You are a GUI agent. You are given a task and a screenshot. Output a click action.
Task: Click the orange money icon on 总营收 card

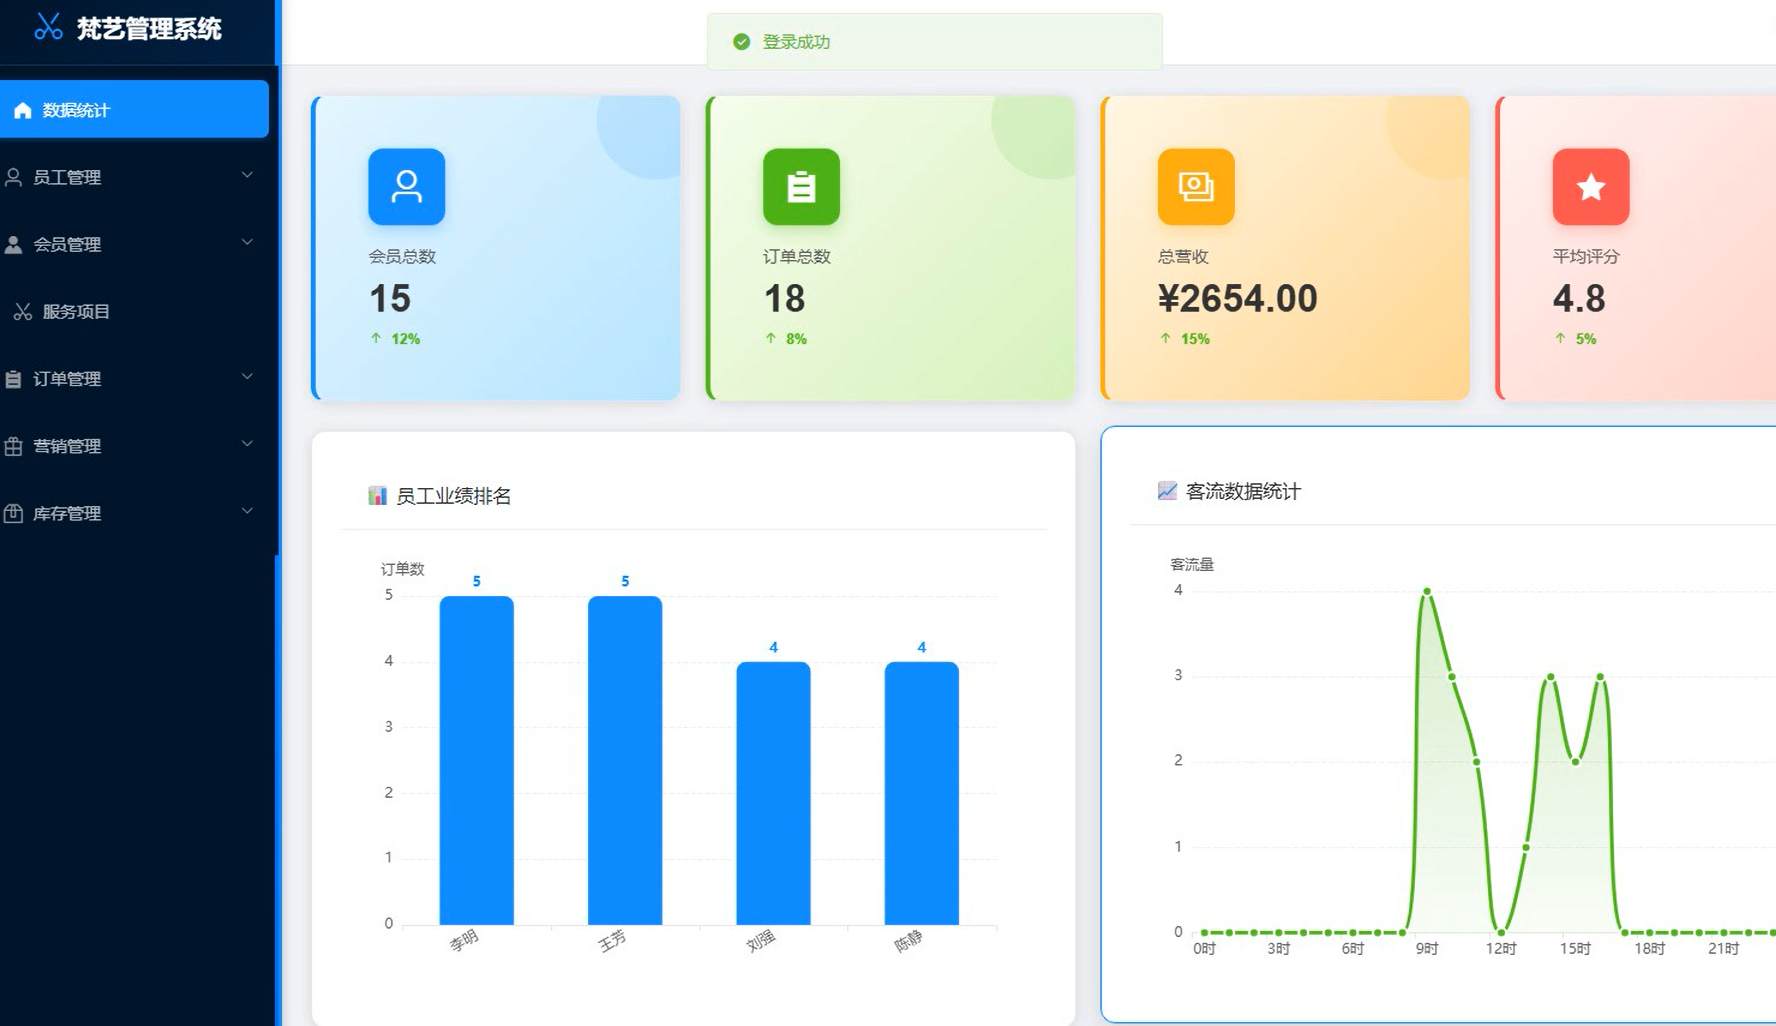[x=1196, y=187]
